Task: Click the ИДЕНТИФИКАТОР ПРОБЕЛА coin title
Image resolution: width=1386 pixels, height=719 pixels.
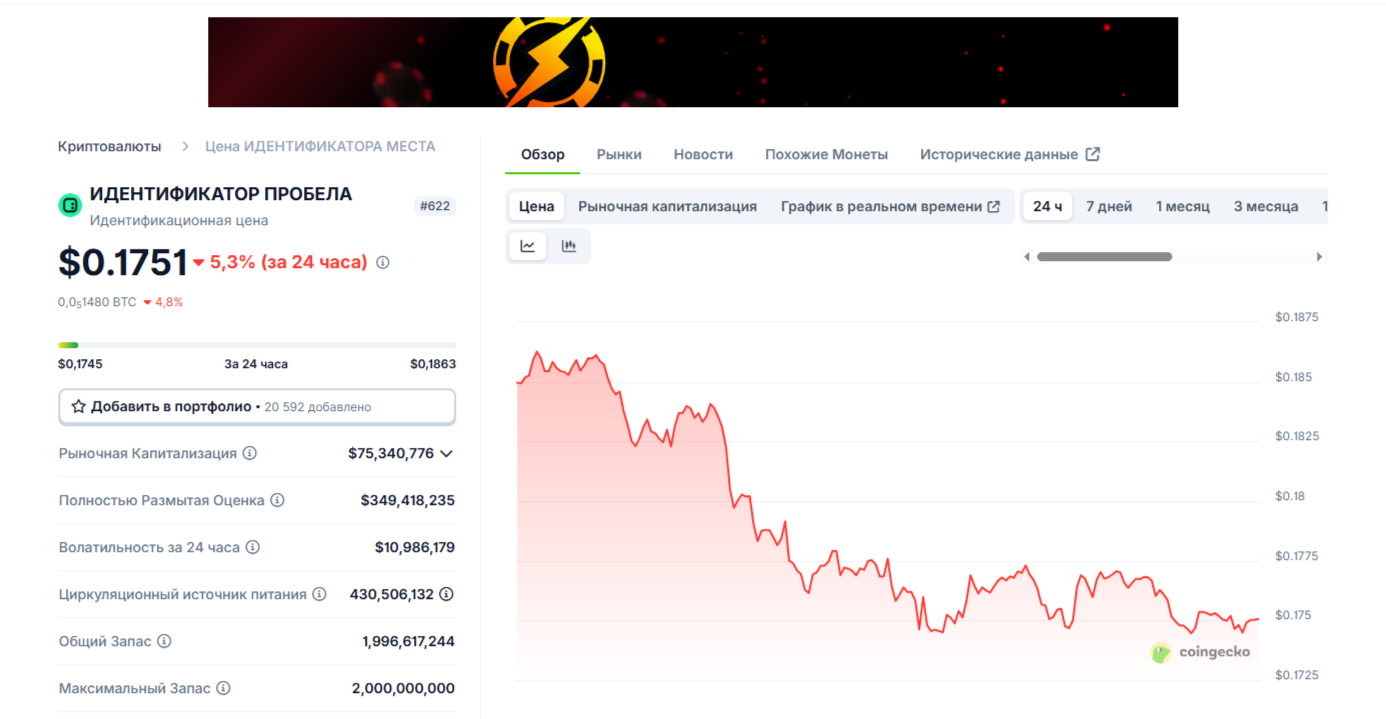Action: [x=221, y=194]
